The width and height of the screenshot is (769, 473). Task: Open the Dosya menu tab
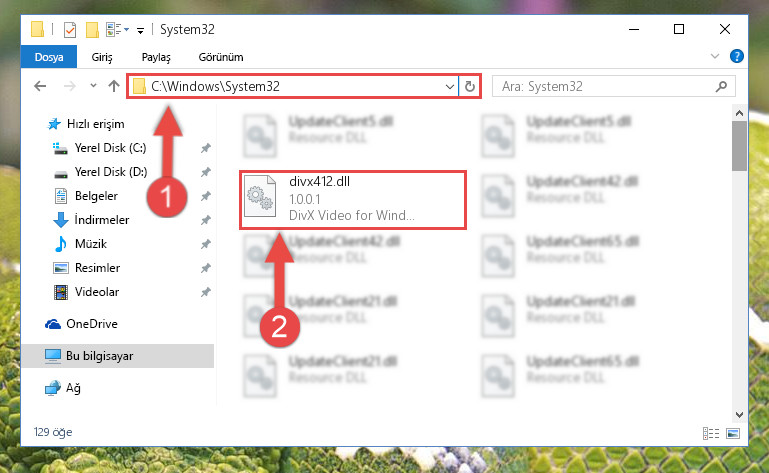(49, 57)
